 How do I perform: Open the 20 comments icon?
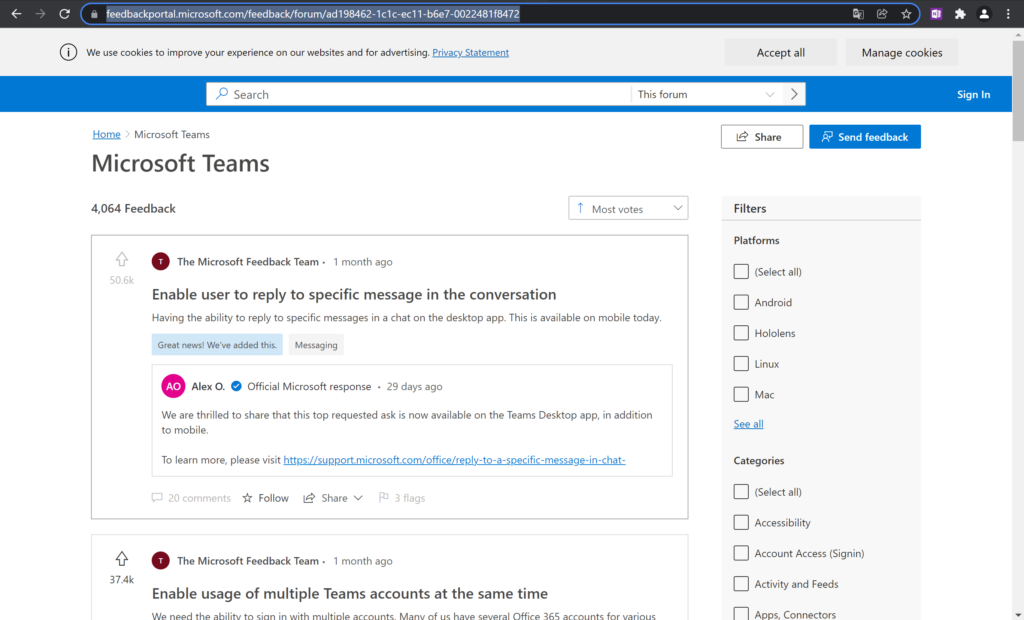[157, 498]
